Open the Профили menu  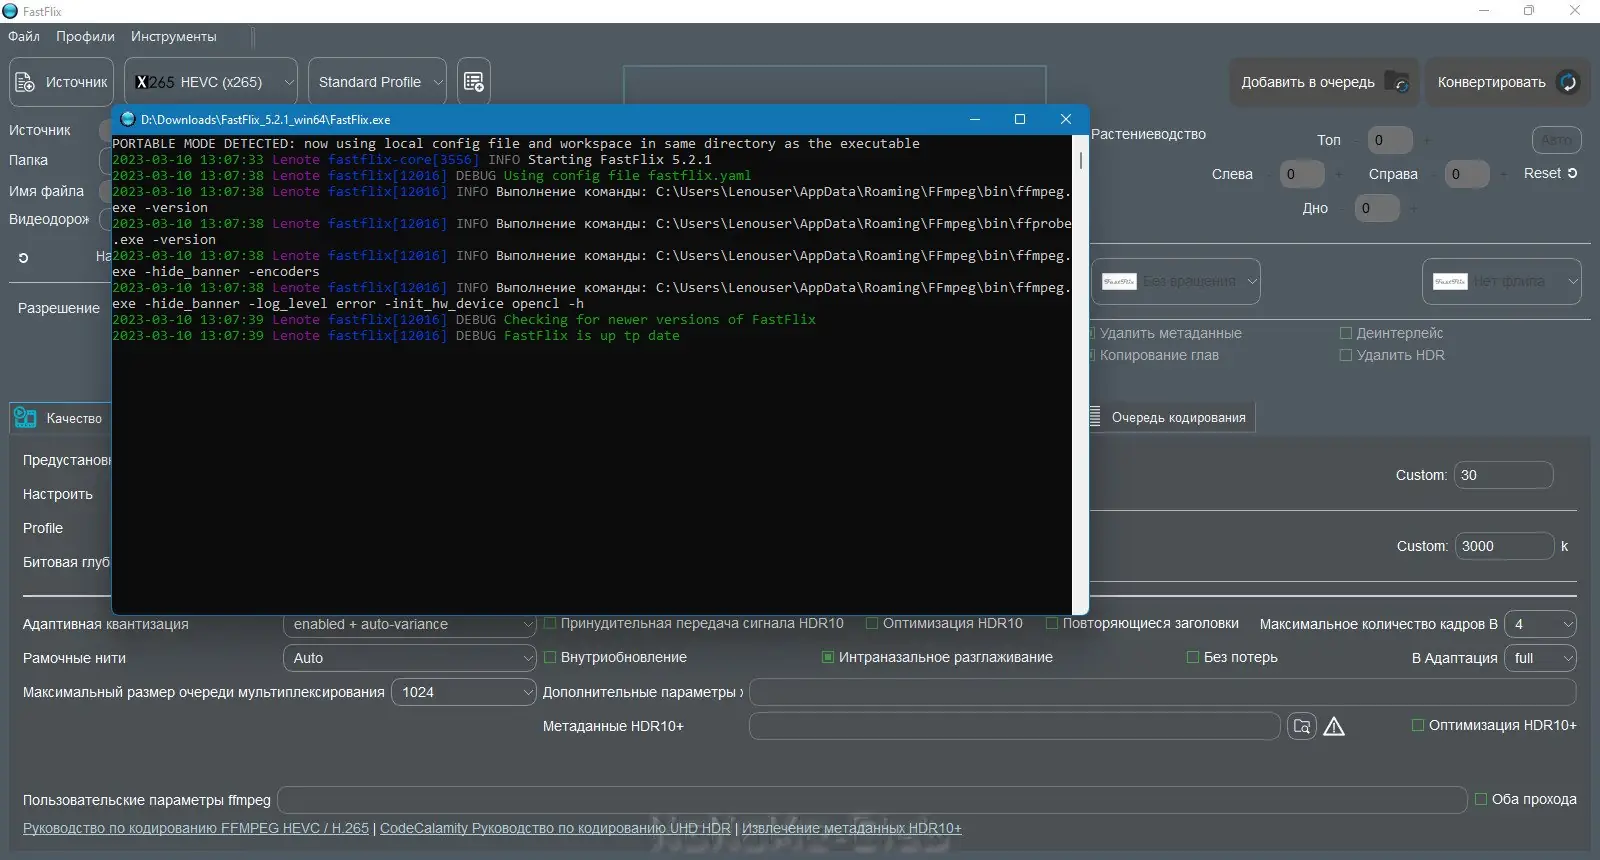[85, 36]
